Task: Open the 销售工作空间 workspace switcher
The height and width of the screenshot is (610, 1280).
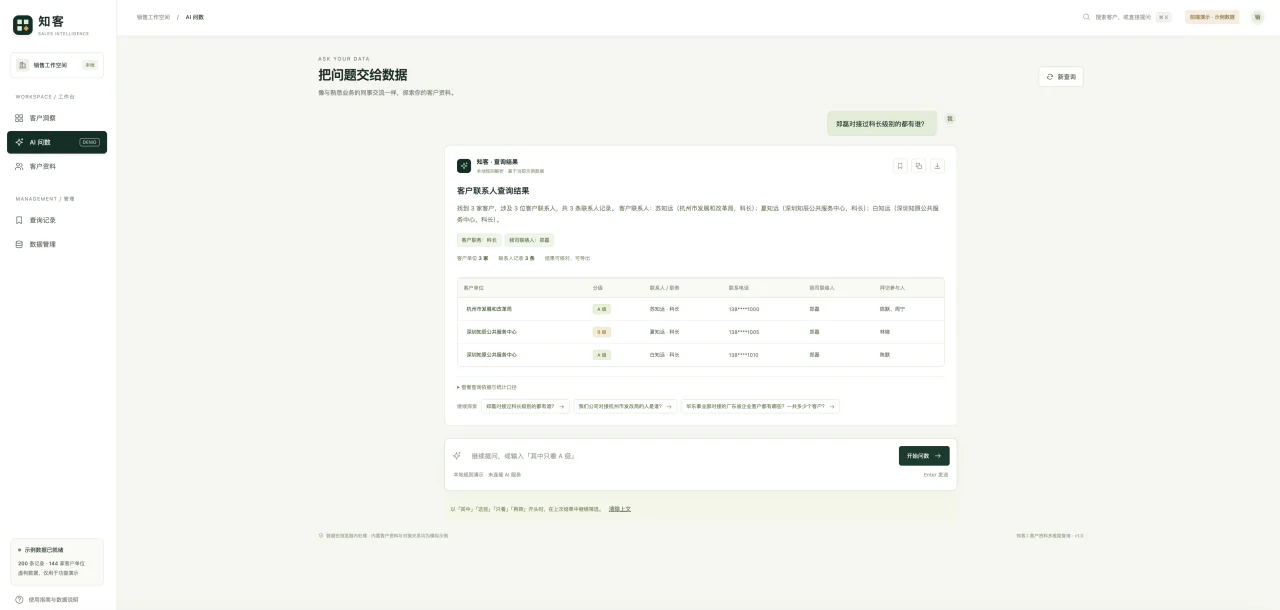Action: (57, 65)
